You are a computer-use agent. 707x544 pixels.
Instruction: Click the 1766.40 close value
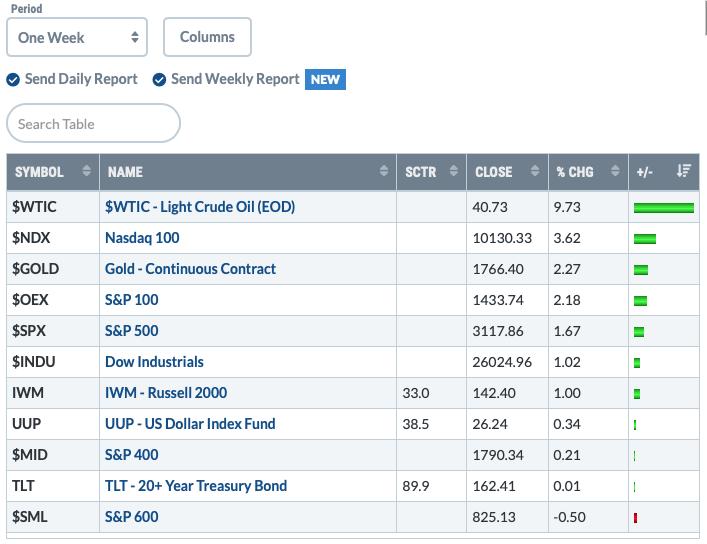(x=498, y=269)
